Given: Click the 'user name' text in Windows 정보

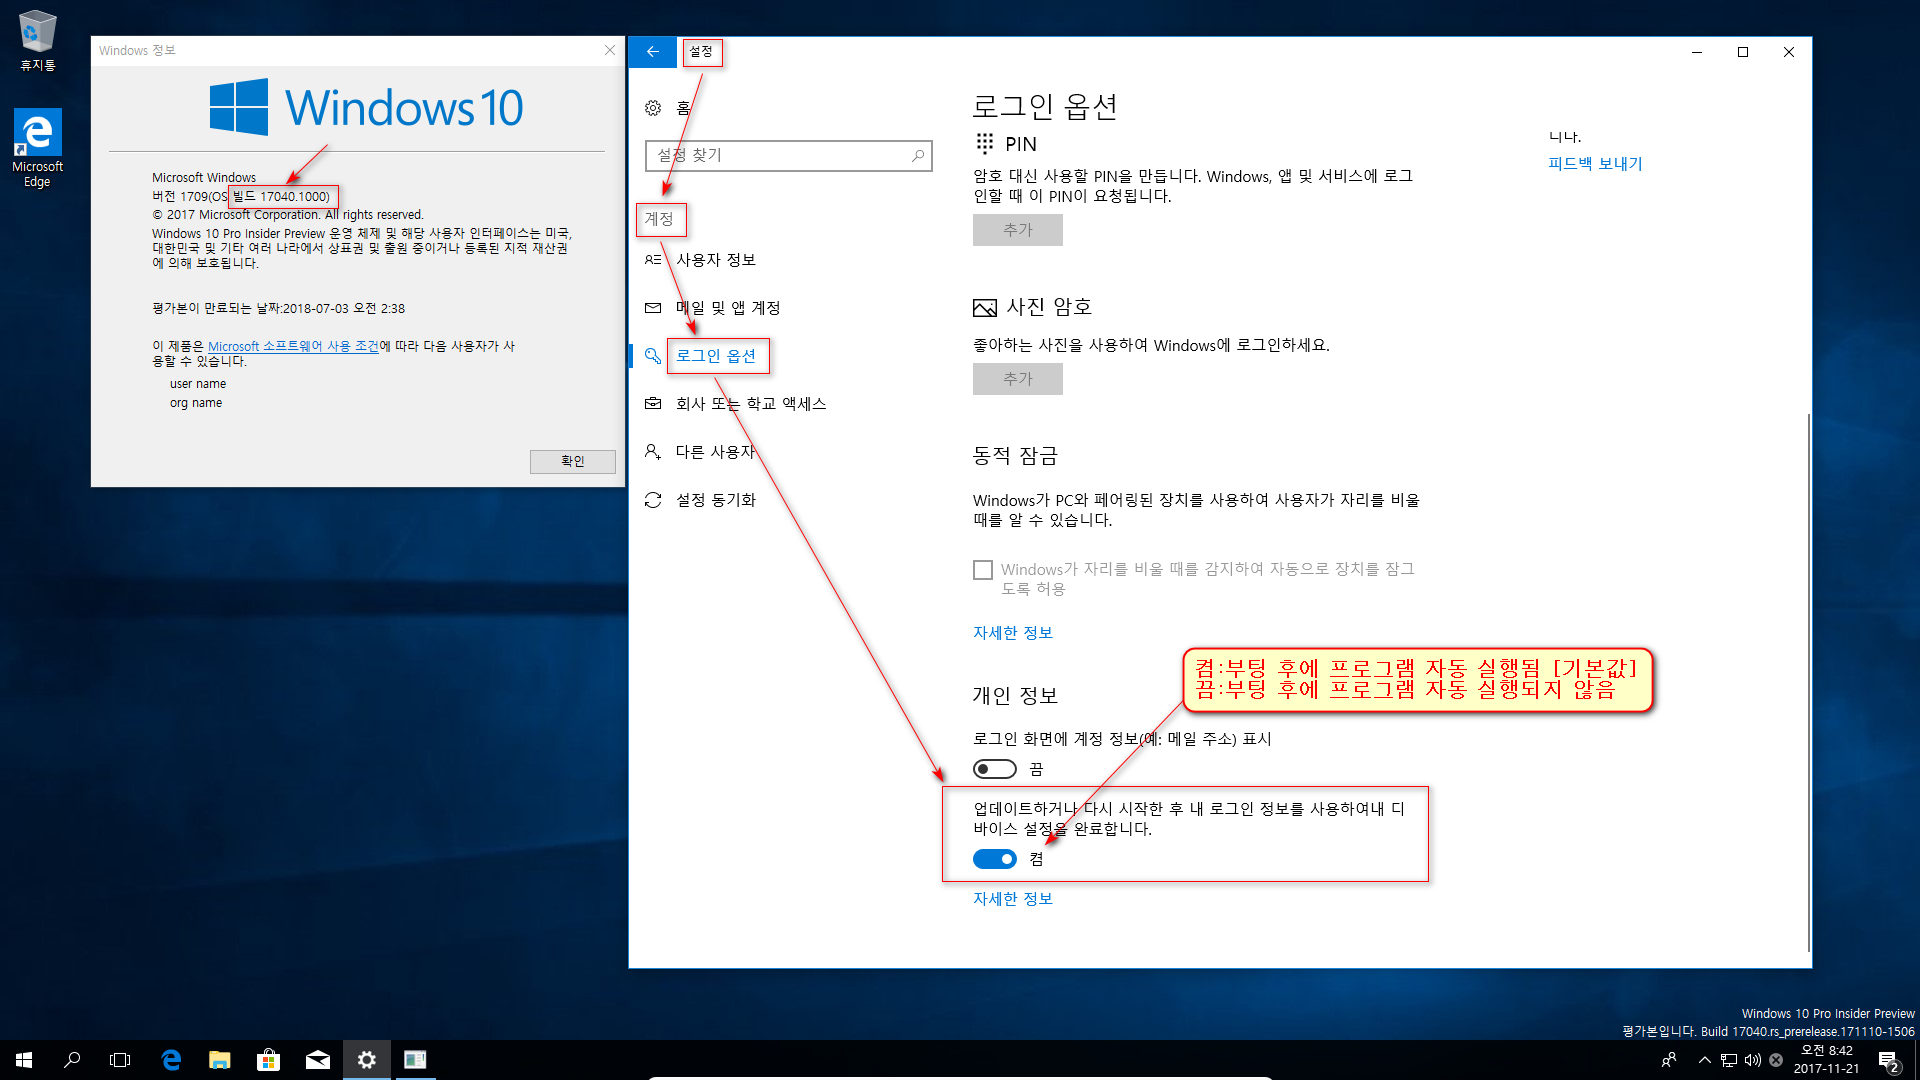Looking at the screenshot, I should pos(198,384).
